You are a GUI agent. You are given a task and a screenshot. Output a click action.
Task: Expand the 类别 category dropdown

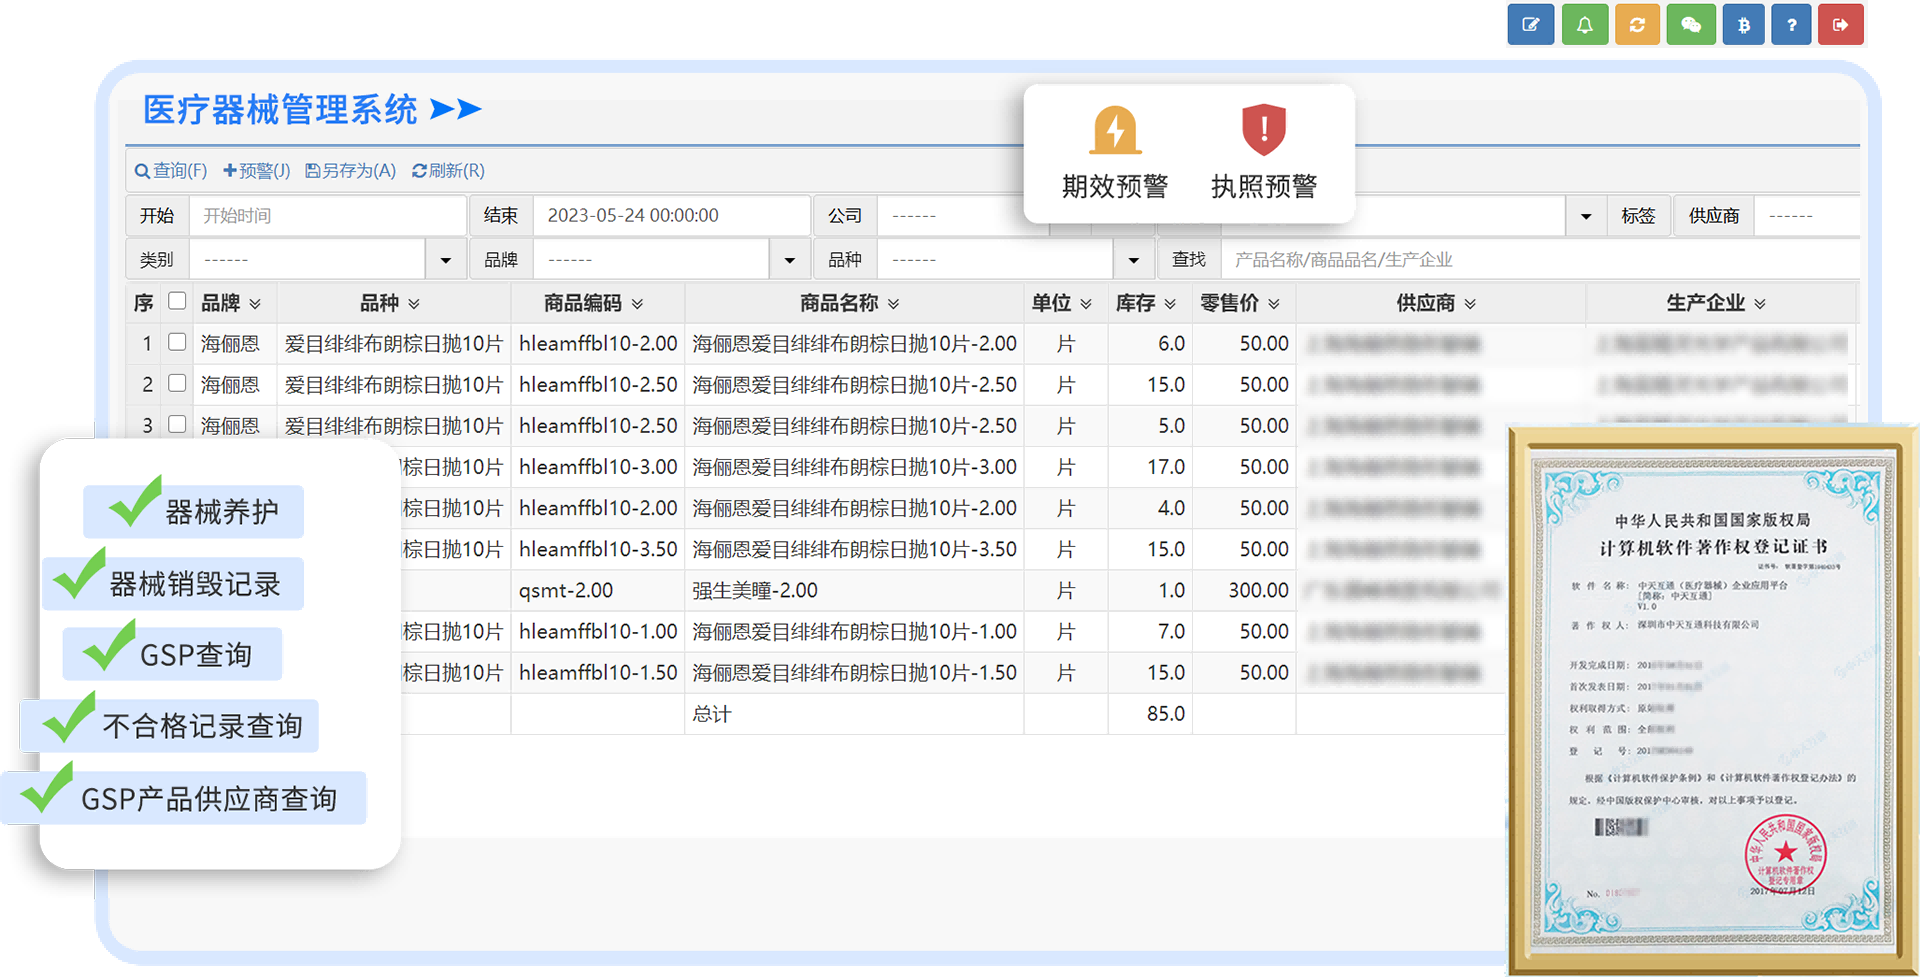tap(445, 260)
